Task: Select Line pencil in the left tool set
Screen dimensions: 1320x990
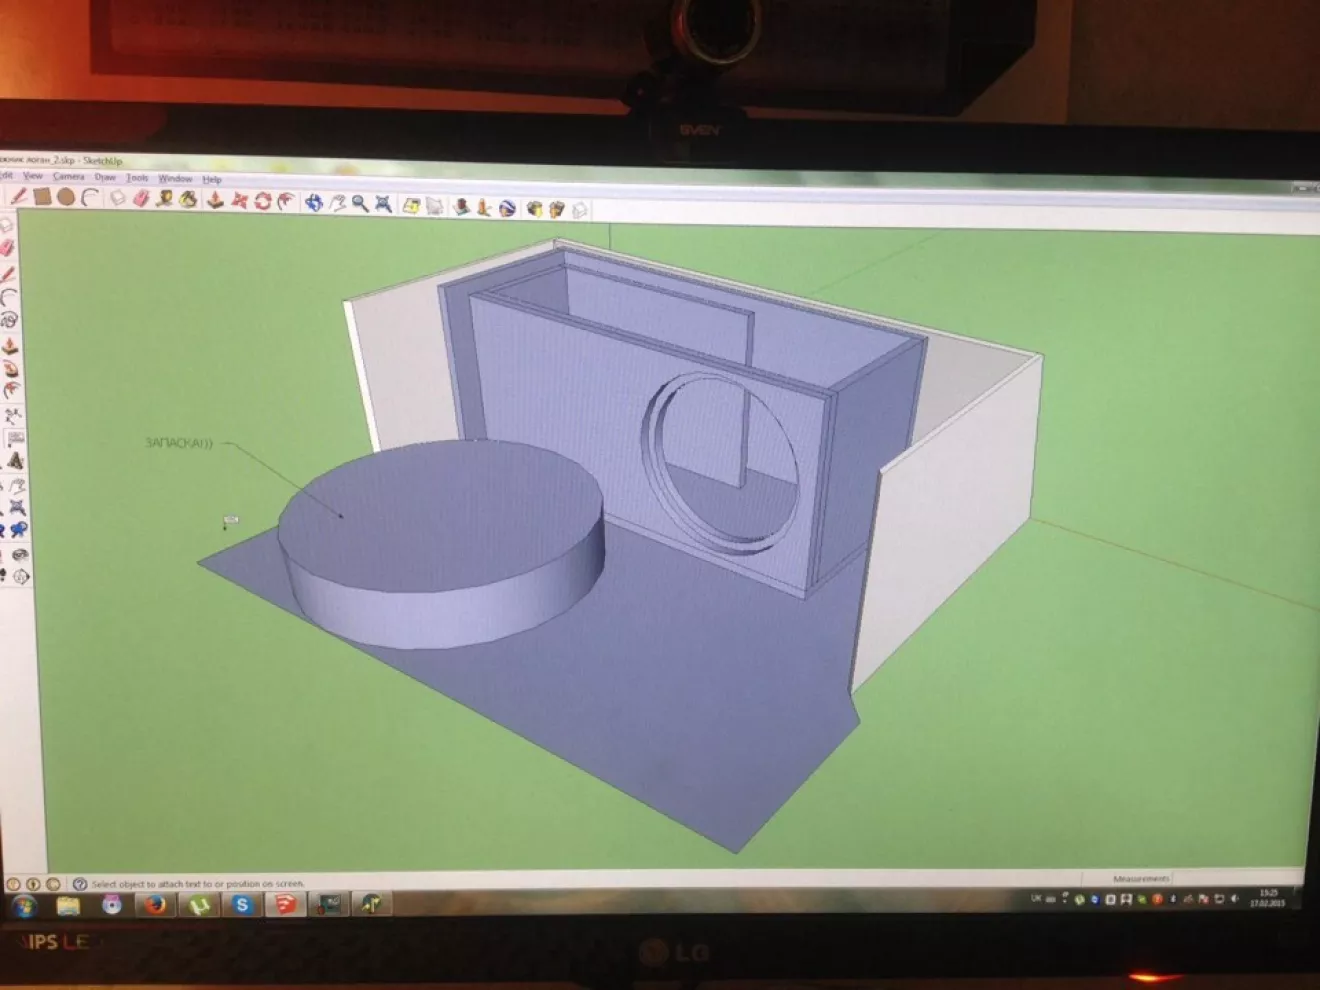Action: tap(9, 275)
